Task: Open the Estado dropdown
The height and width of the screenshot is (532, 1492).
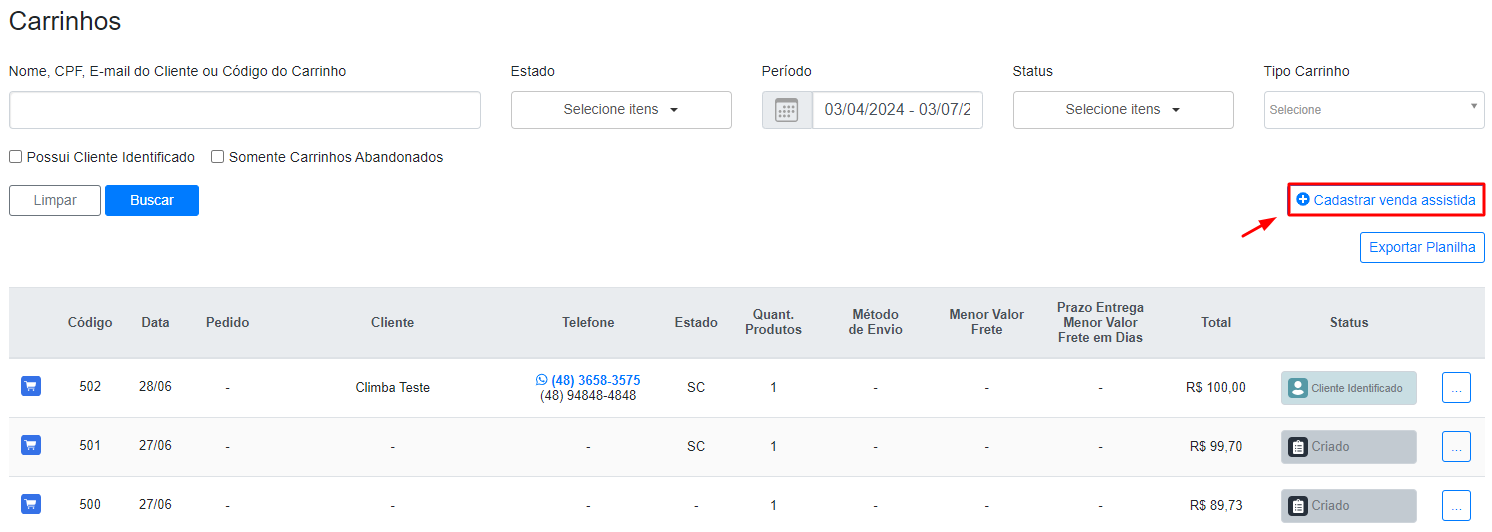Action: 621,110
